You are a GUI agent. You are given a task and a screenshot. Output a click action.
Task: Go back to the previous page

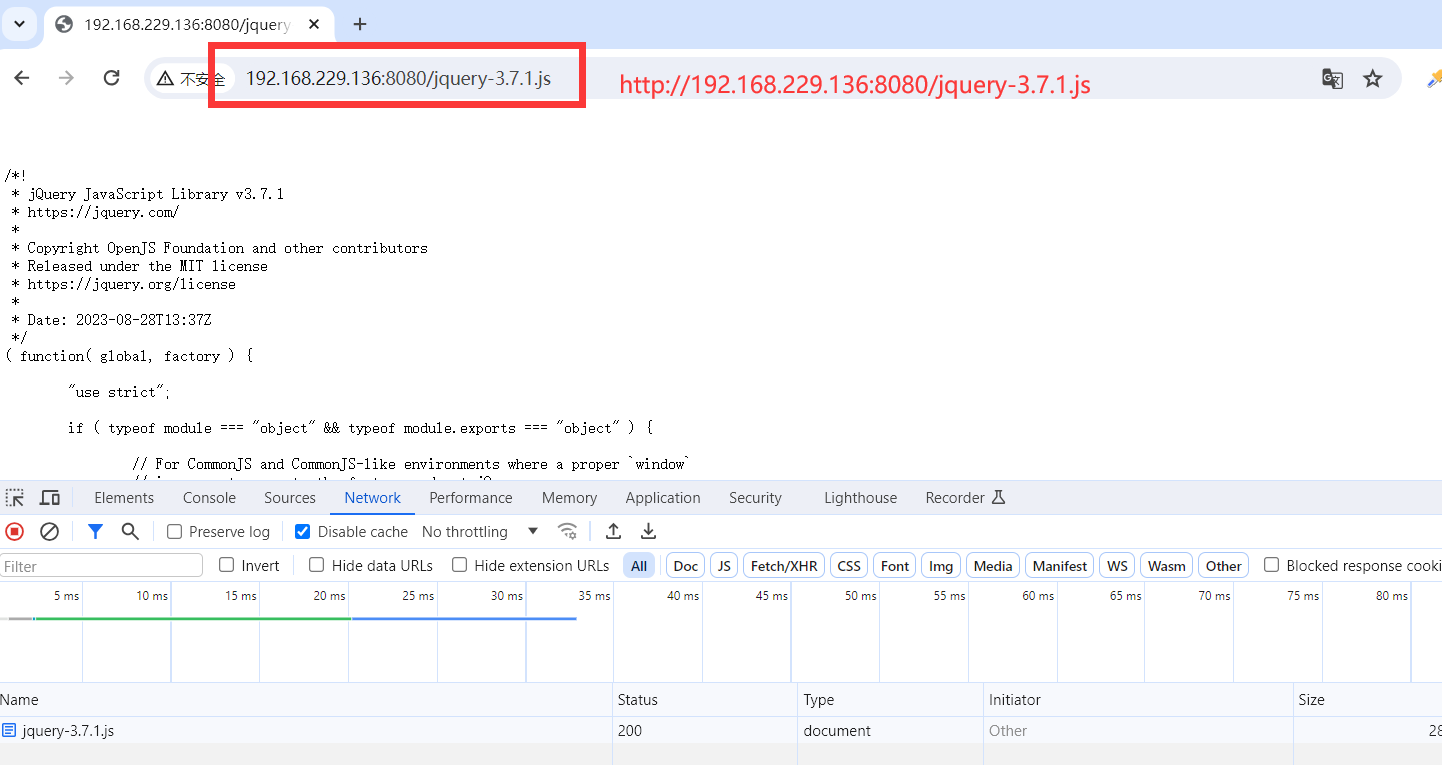[x=22, y=78]
